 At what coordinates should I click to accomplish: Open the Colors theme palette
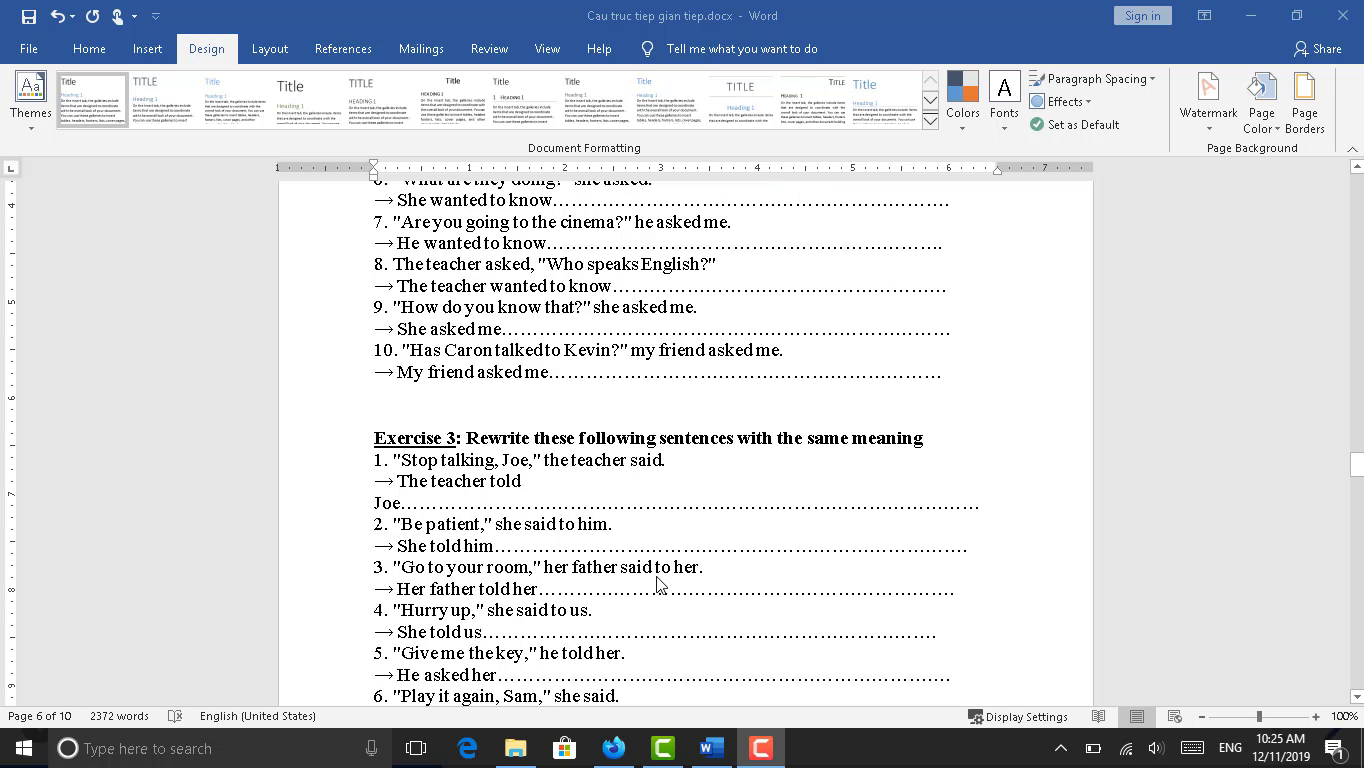click(962, 101)
